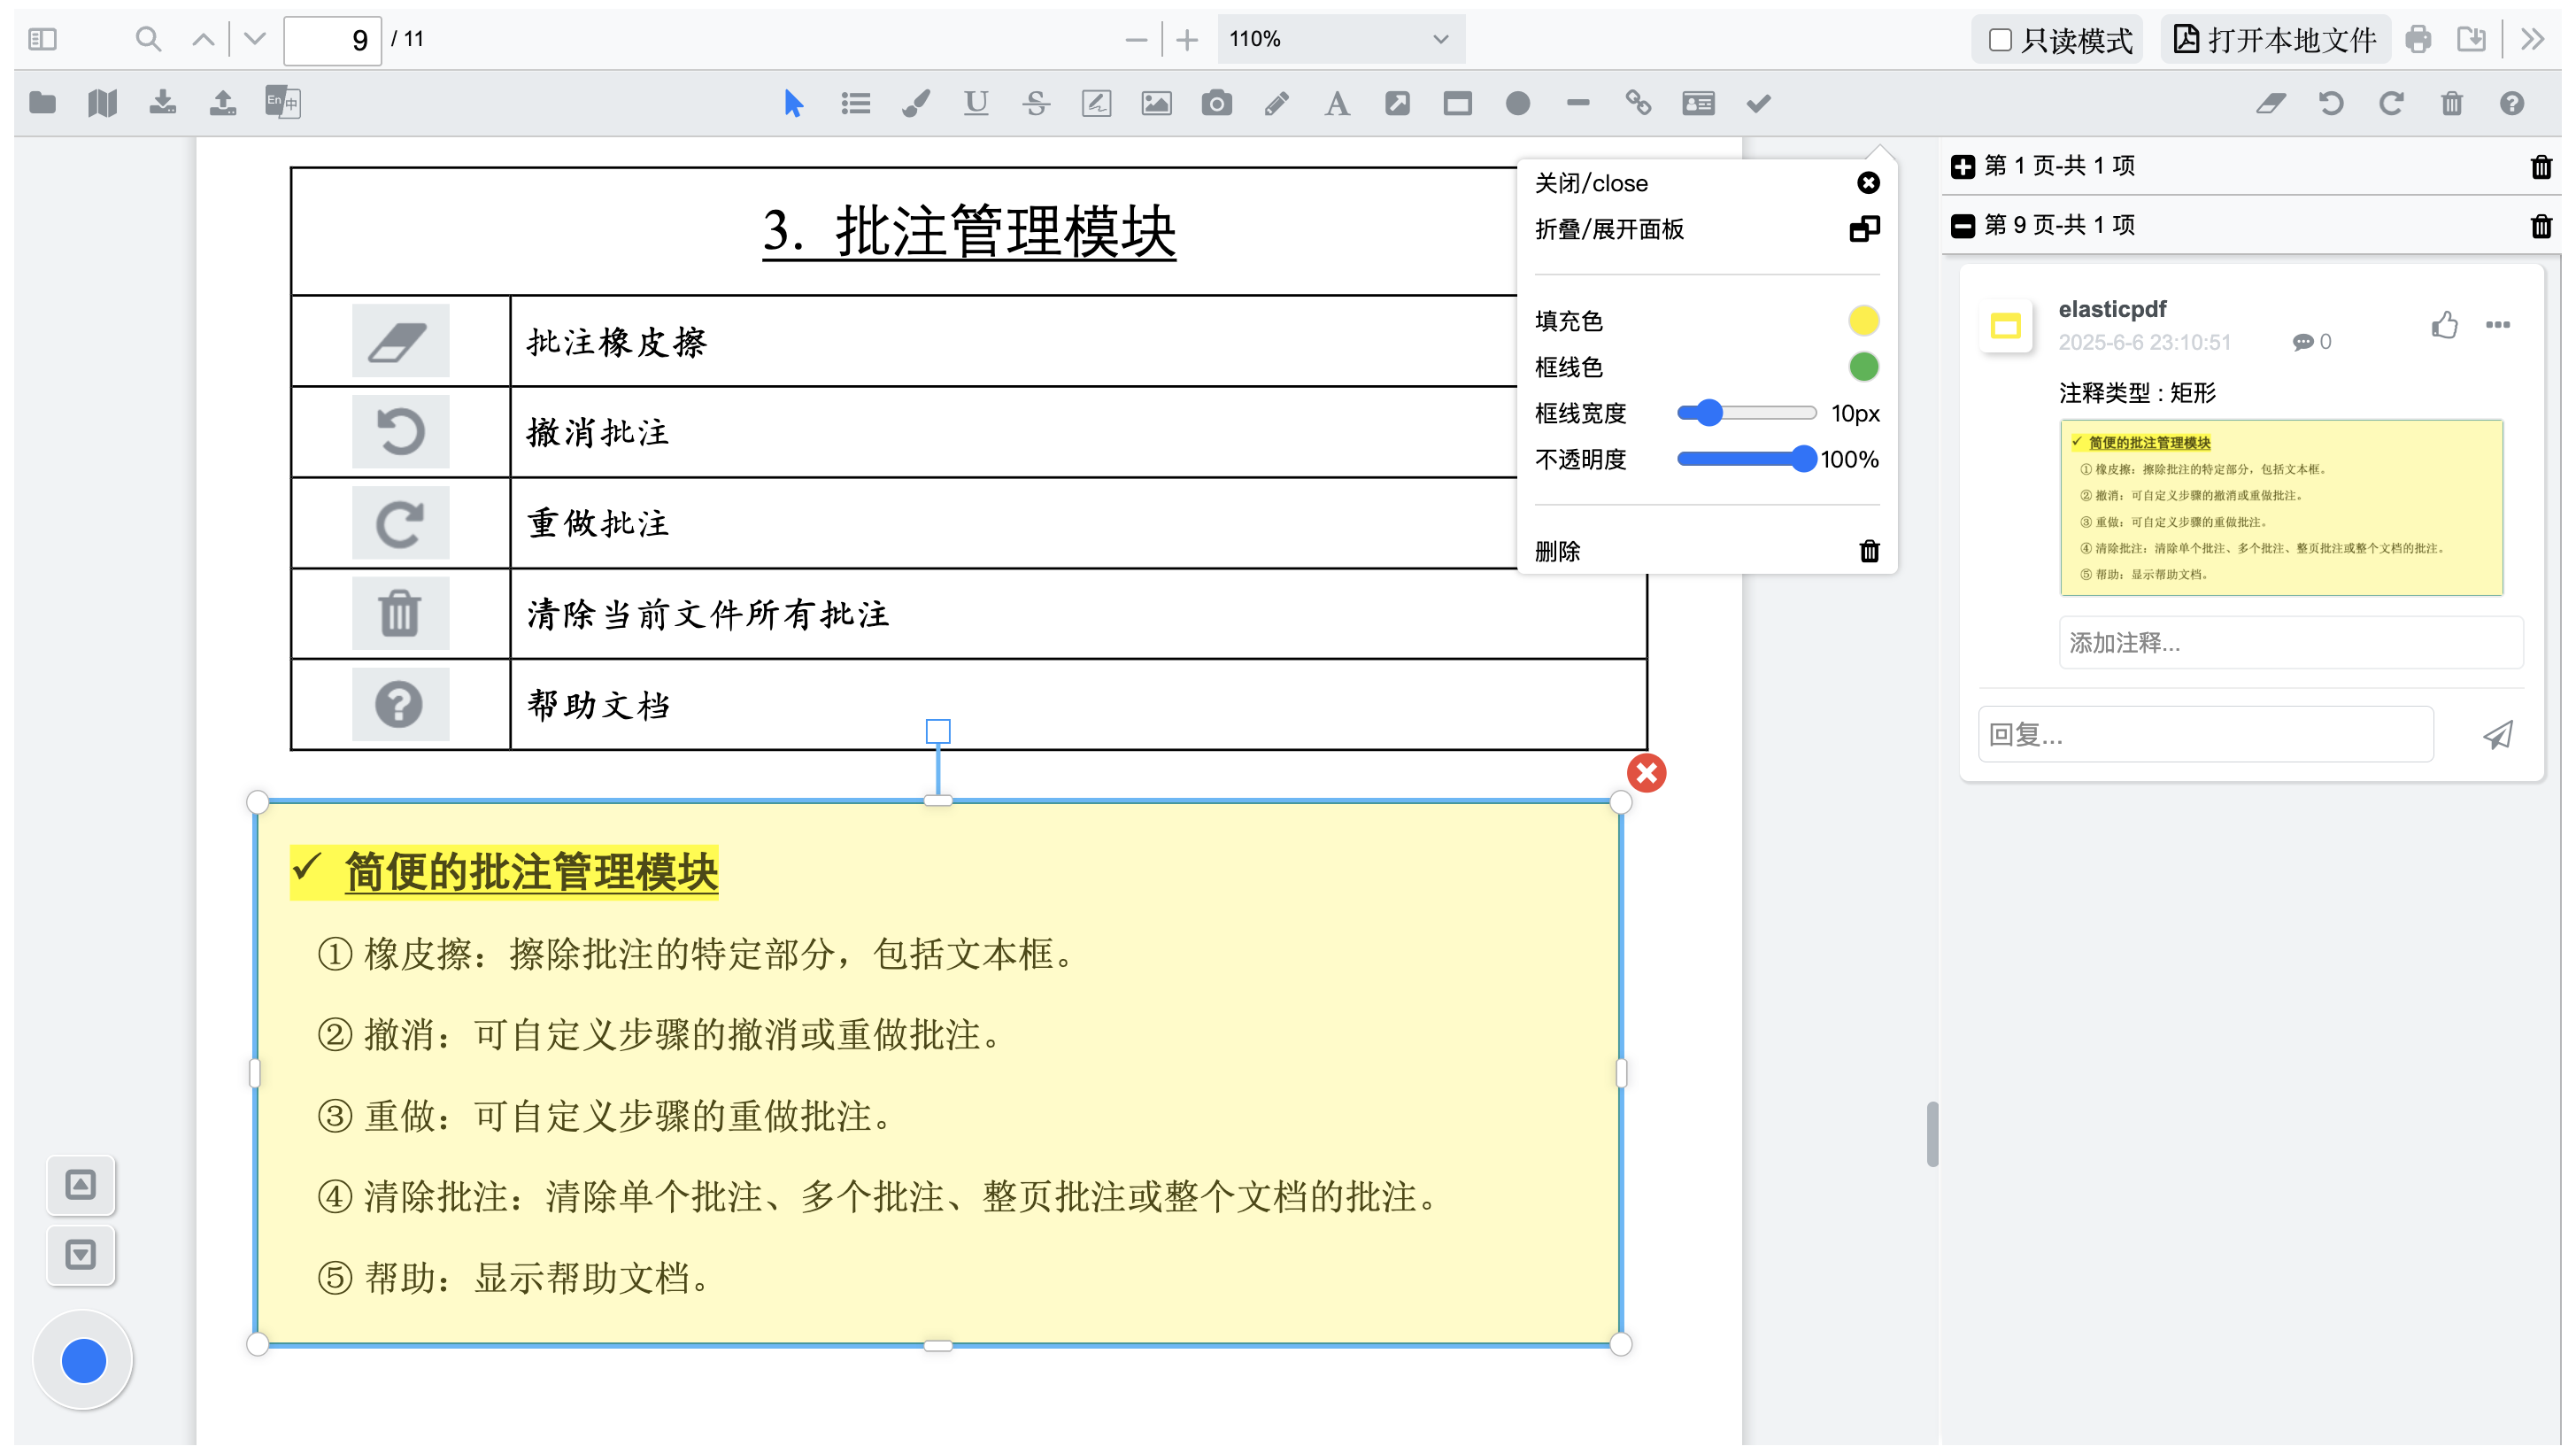Select the underline annotation tool
Viewport: 2576px width, 1454px height.
coord(976,103)
